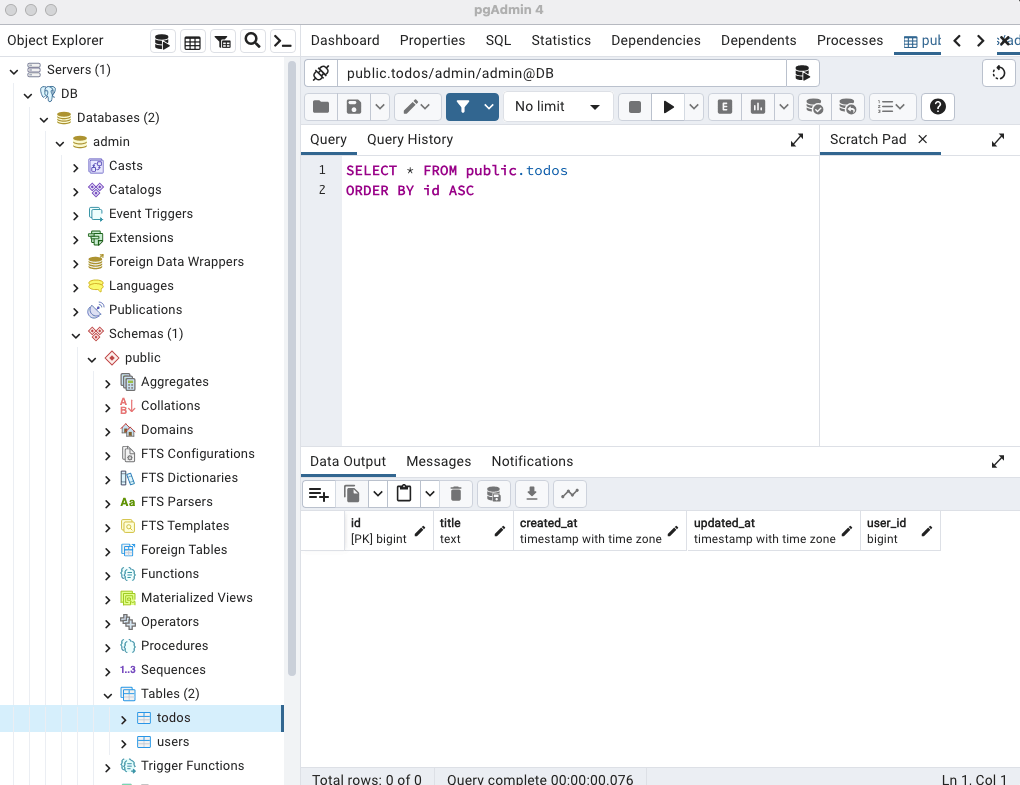The image size is (1020, 785).
Task: Click the Stop query square button
Action: [635, 107]
